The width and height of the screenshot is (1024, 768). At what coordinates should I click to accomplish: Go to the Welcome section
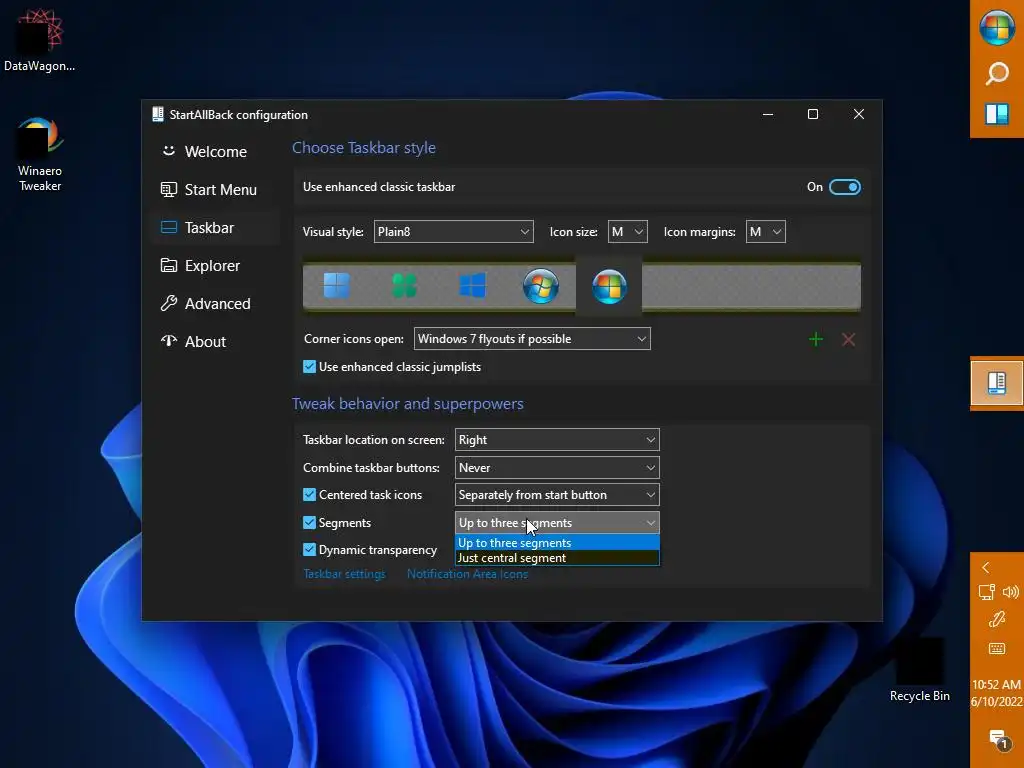(x=216, y=152)
